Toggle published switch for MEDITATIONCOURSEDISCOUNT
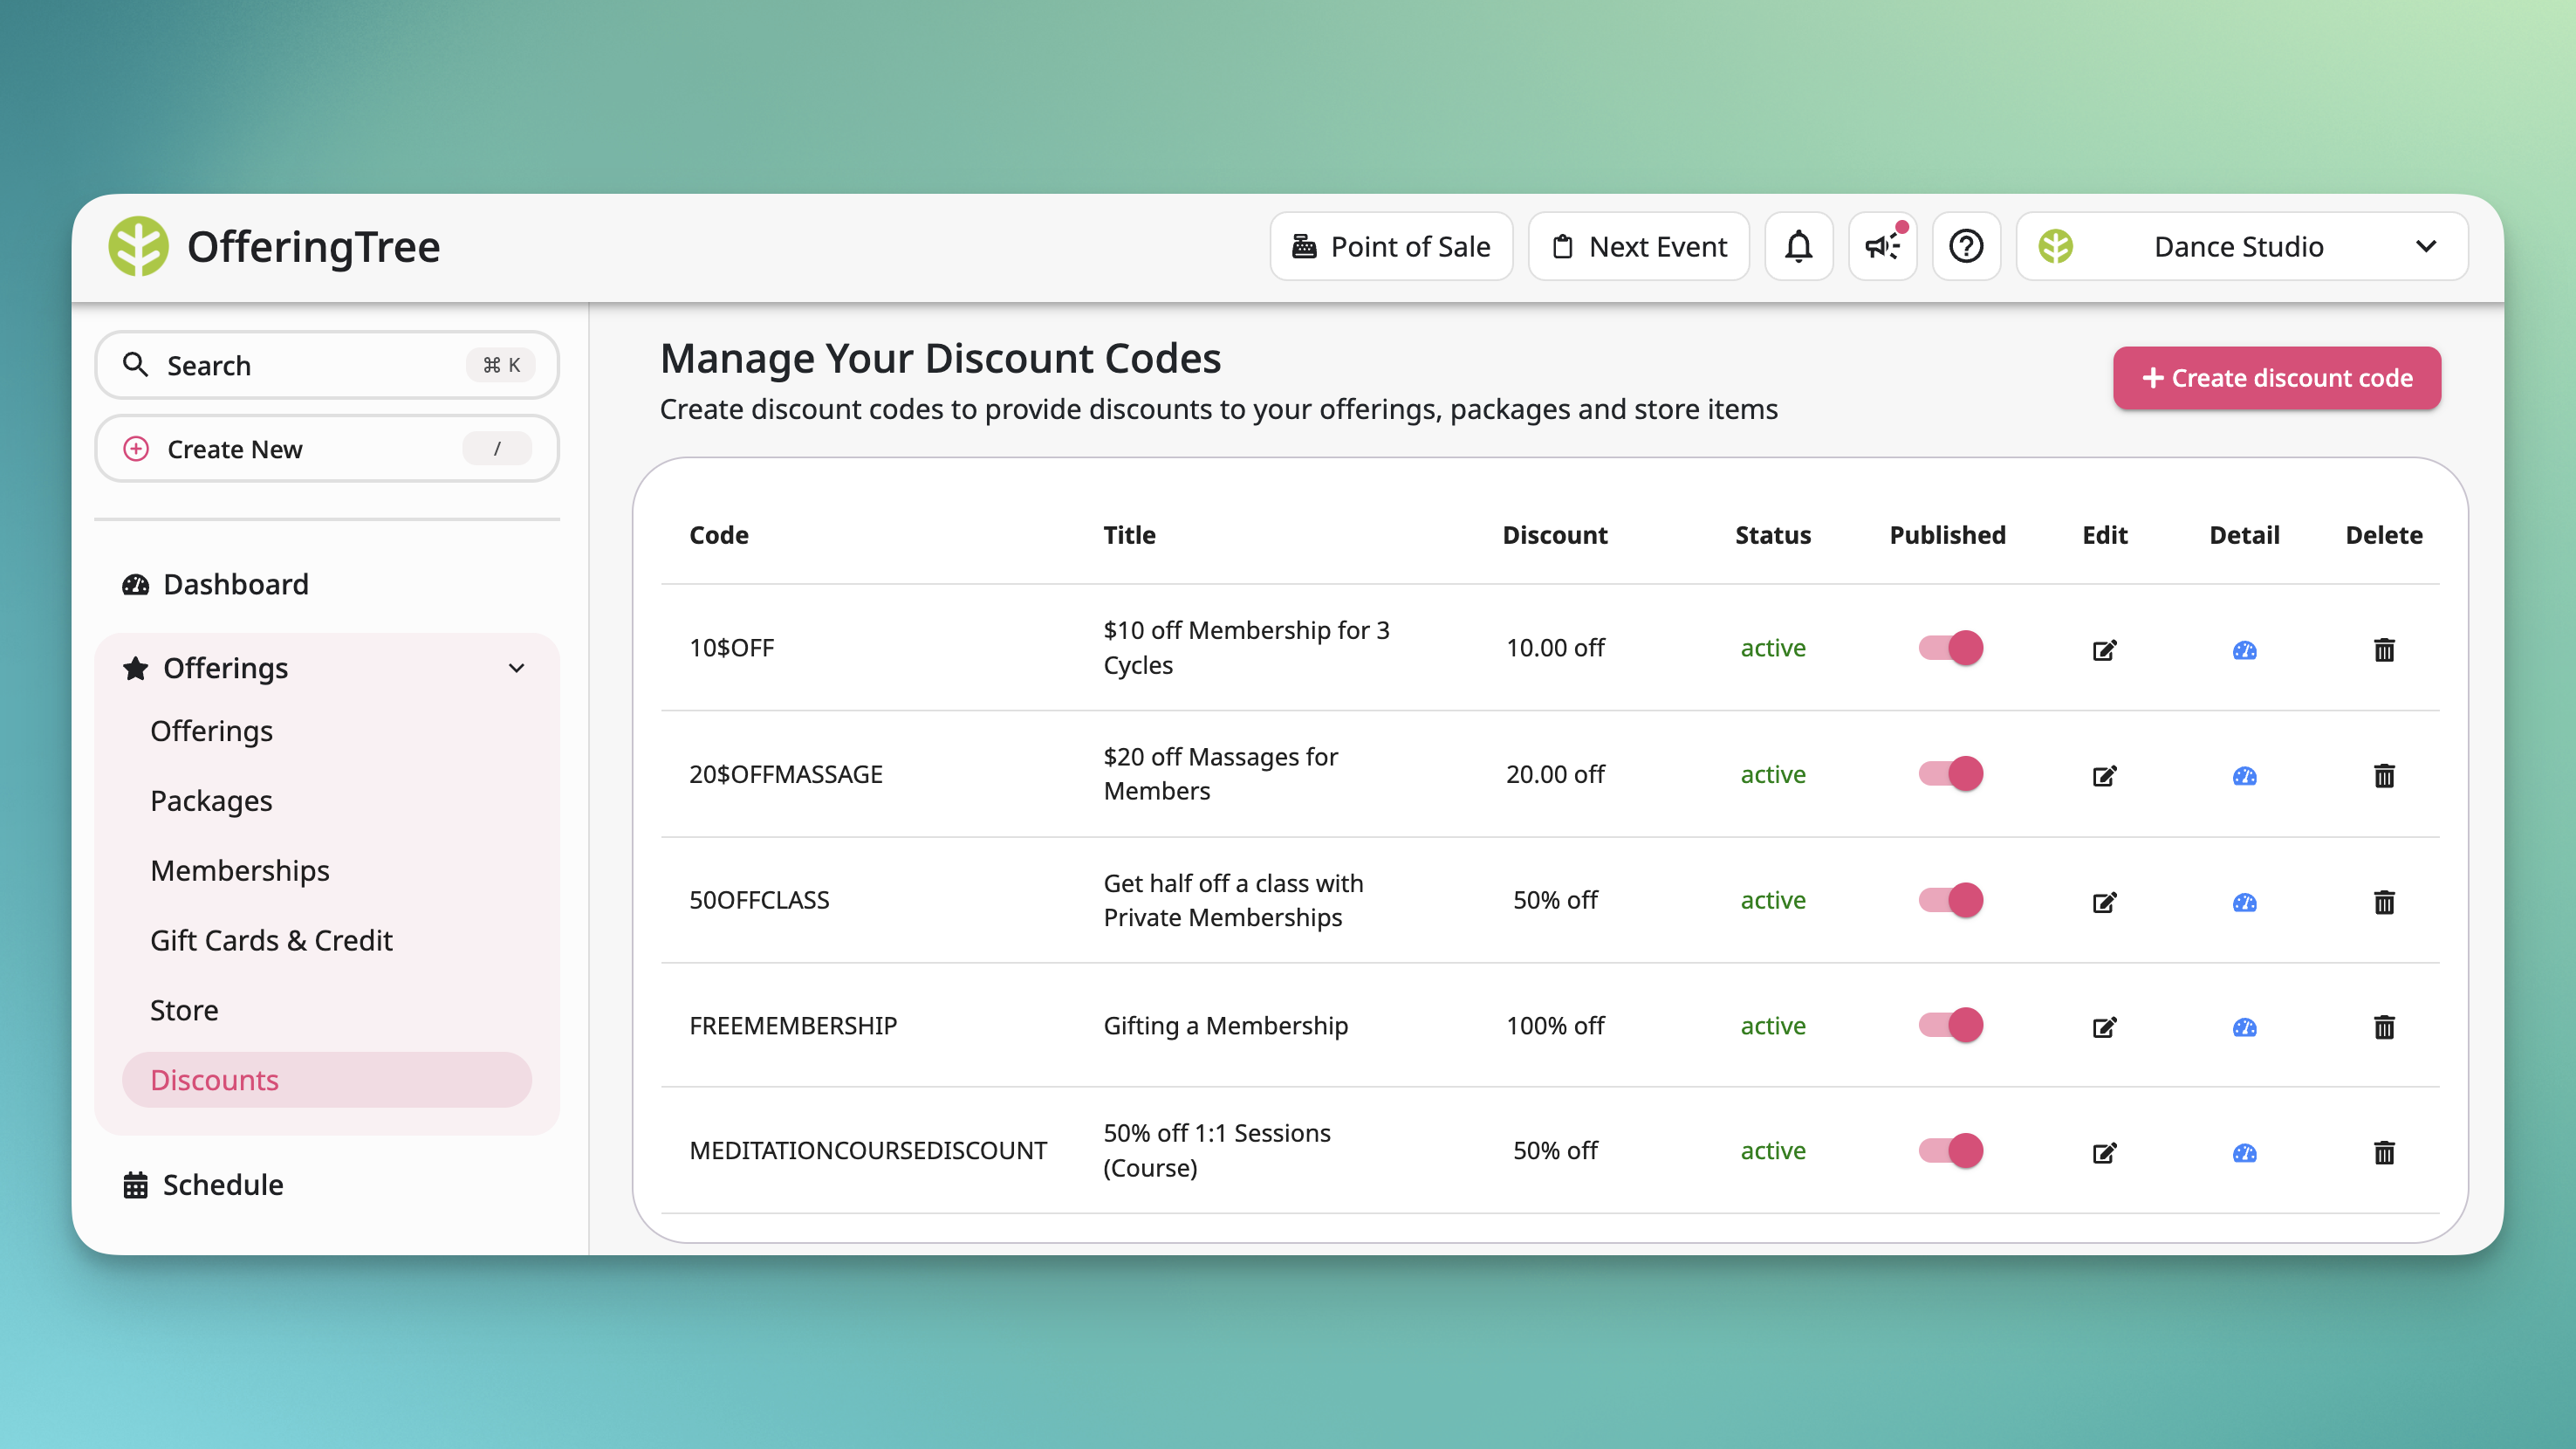This screenshot has height=1449, width=2576. [x=1950, y=1150]
